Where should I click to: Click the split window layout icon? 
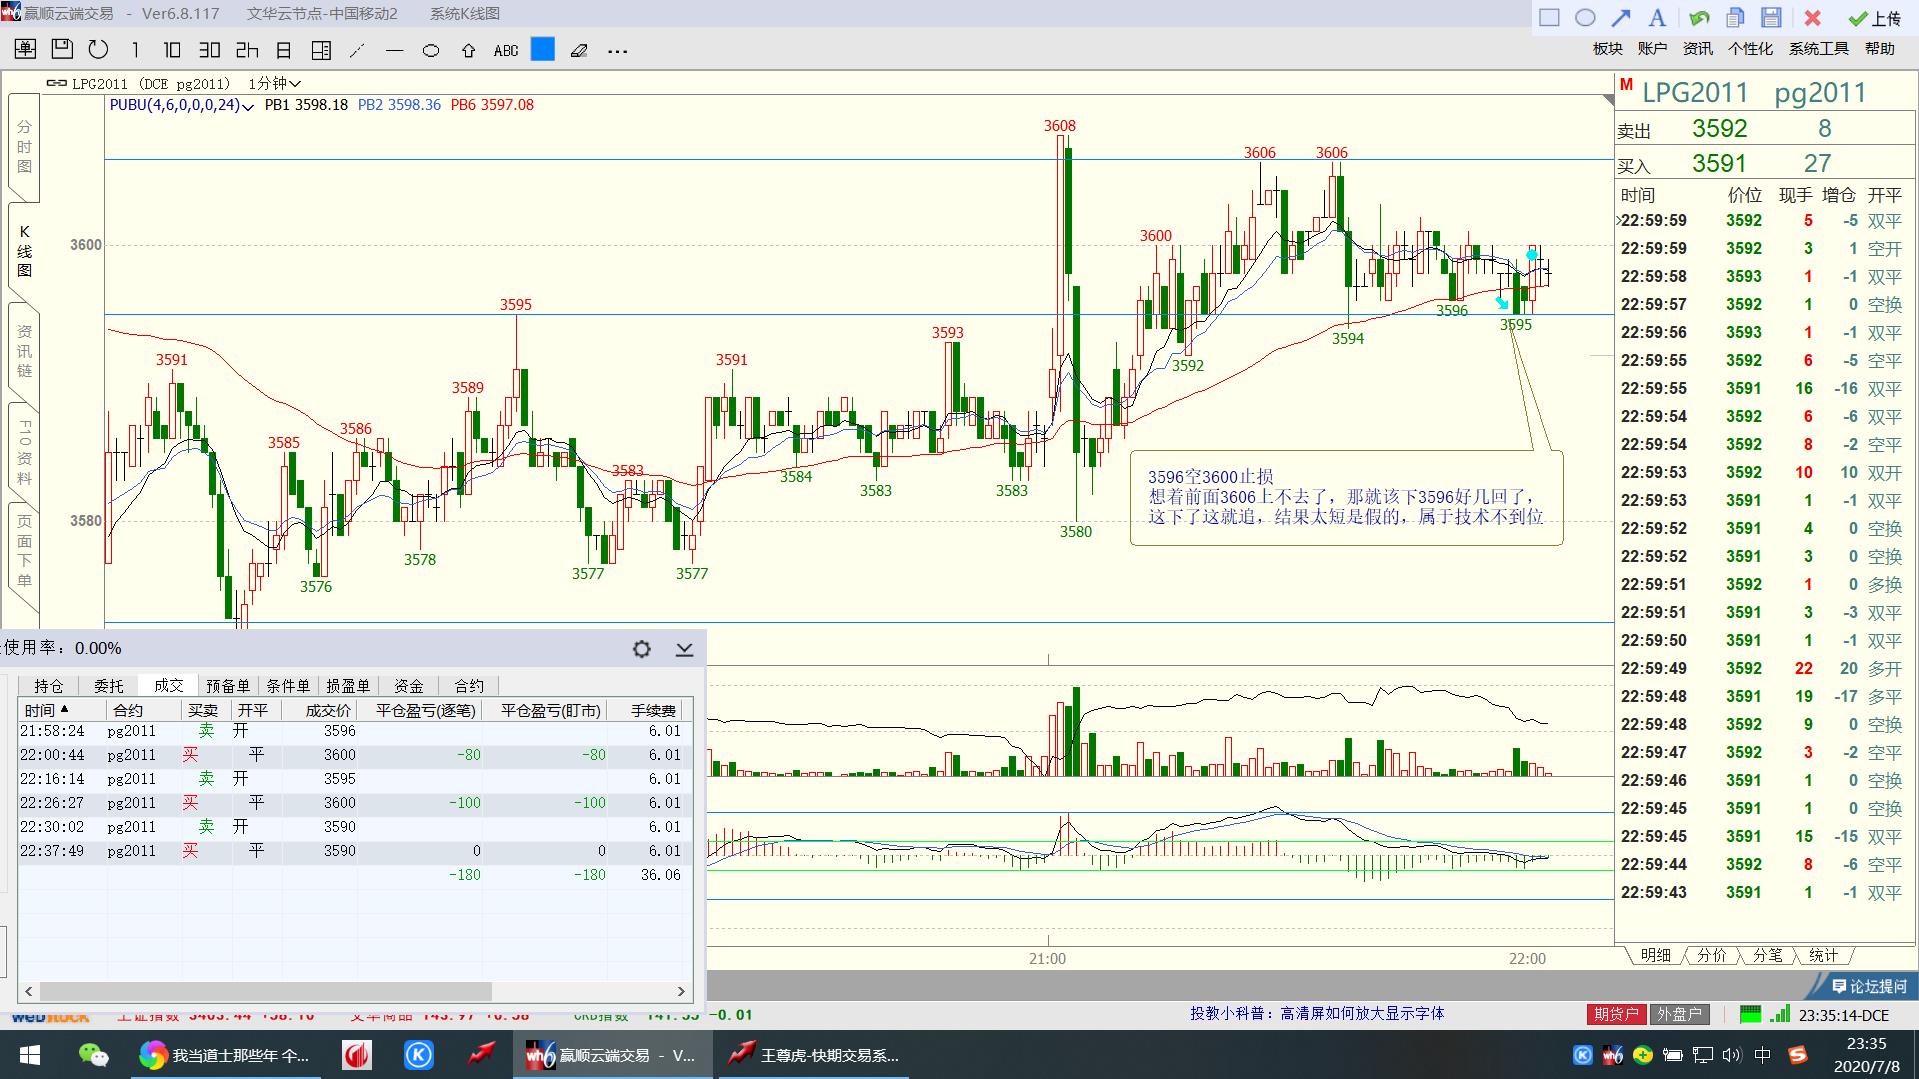321,49
